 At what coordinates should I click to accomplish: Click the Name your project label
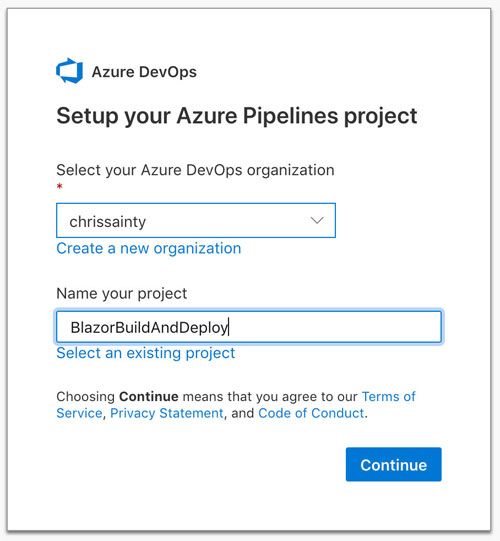[121, 294]
